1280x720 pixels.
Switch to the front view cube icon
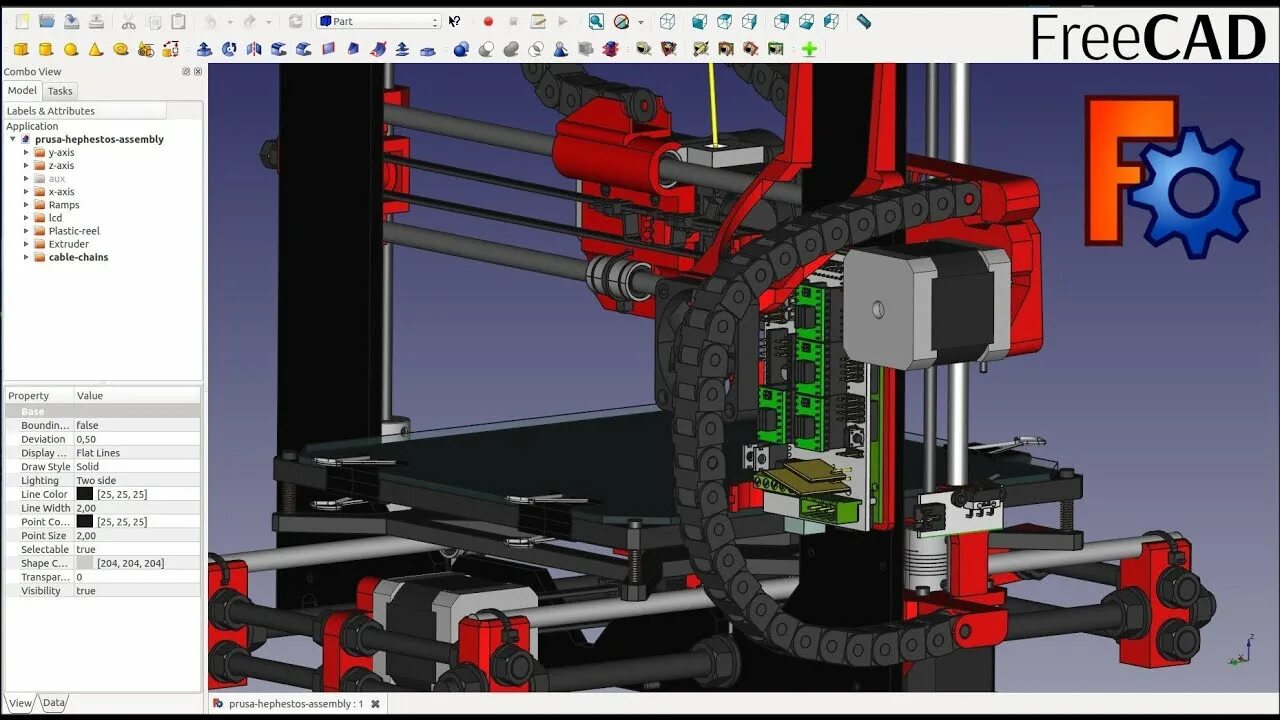click(699, 21)
